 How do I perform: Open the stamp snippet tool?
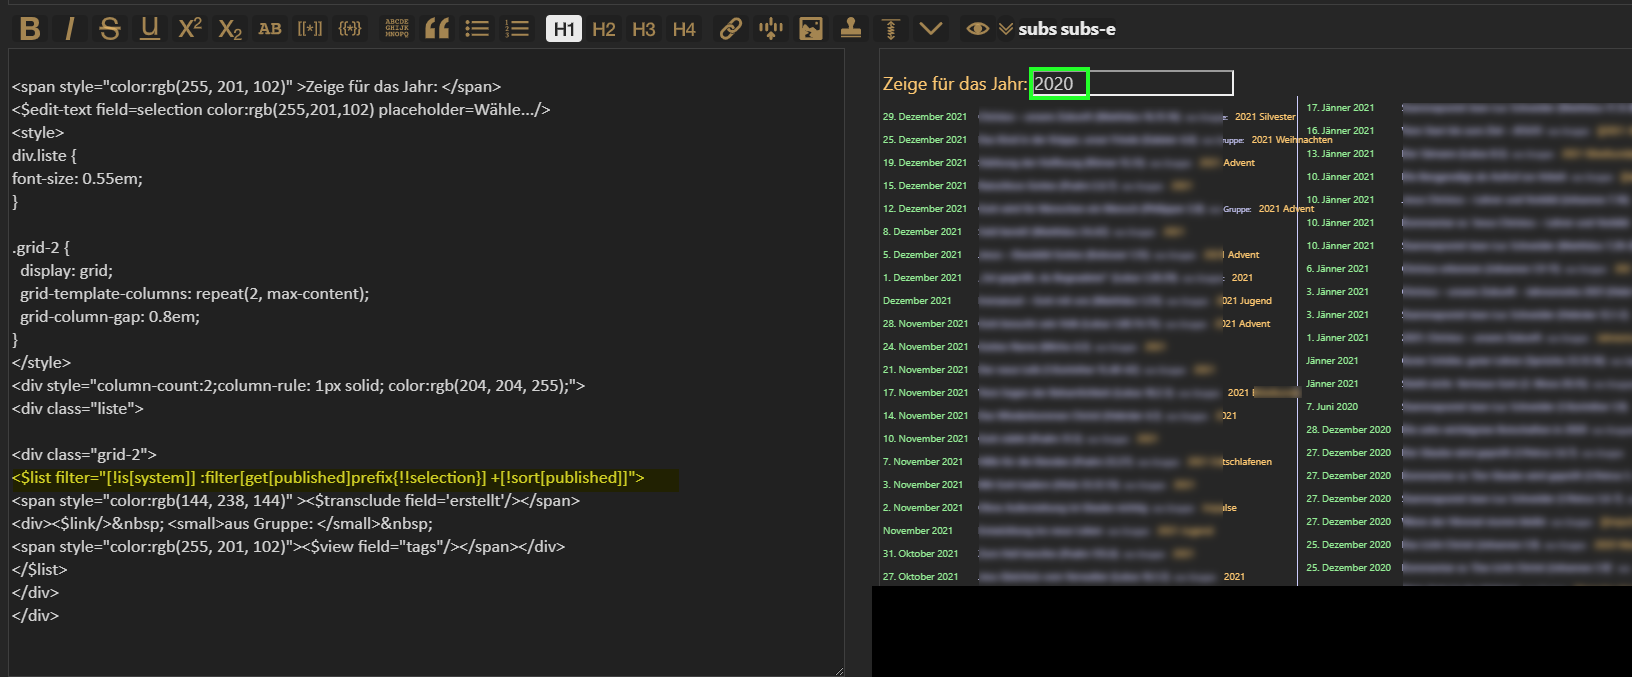(x=851, y=29)
